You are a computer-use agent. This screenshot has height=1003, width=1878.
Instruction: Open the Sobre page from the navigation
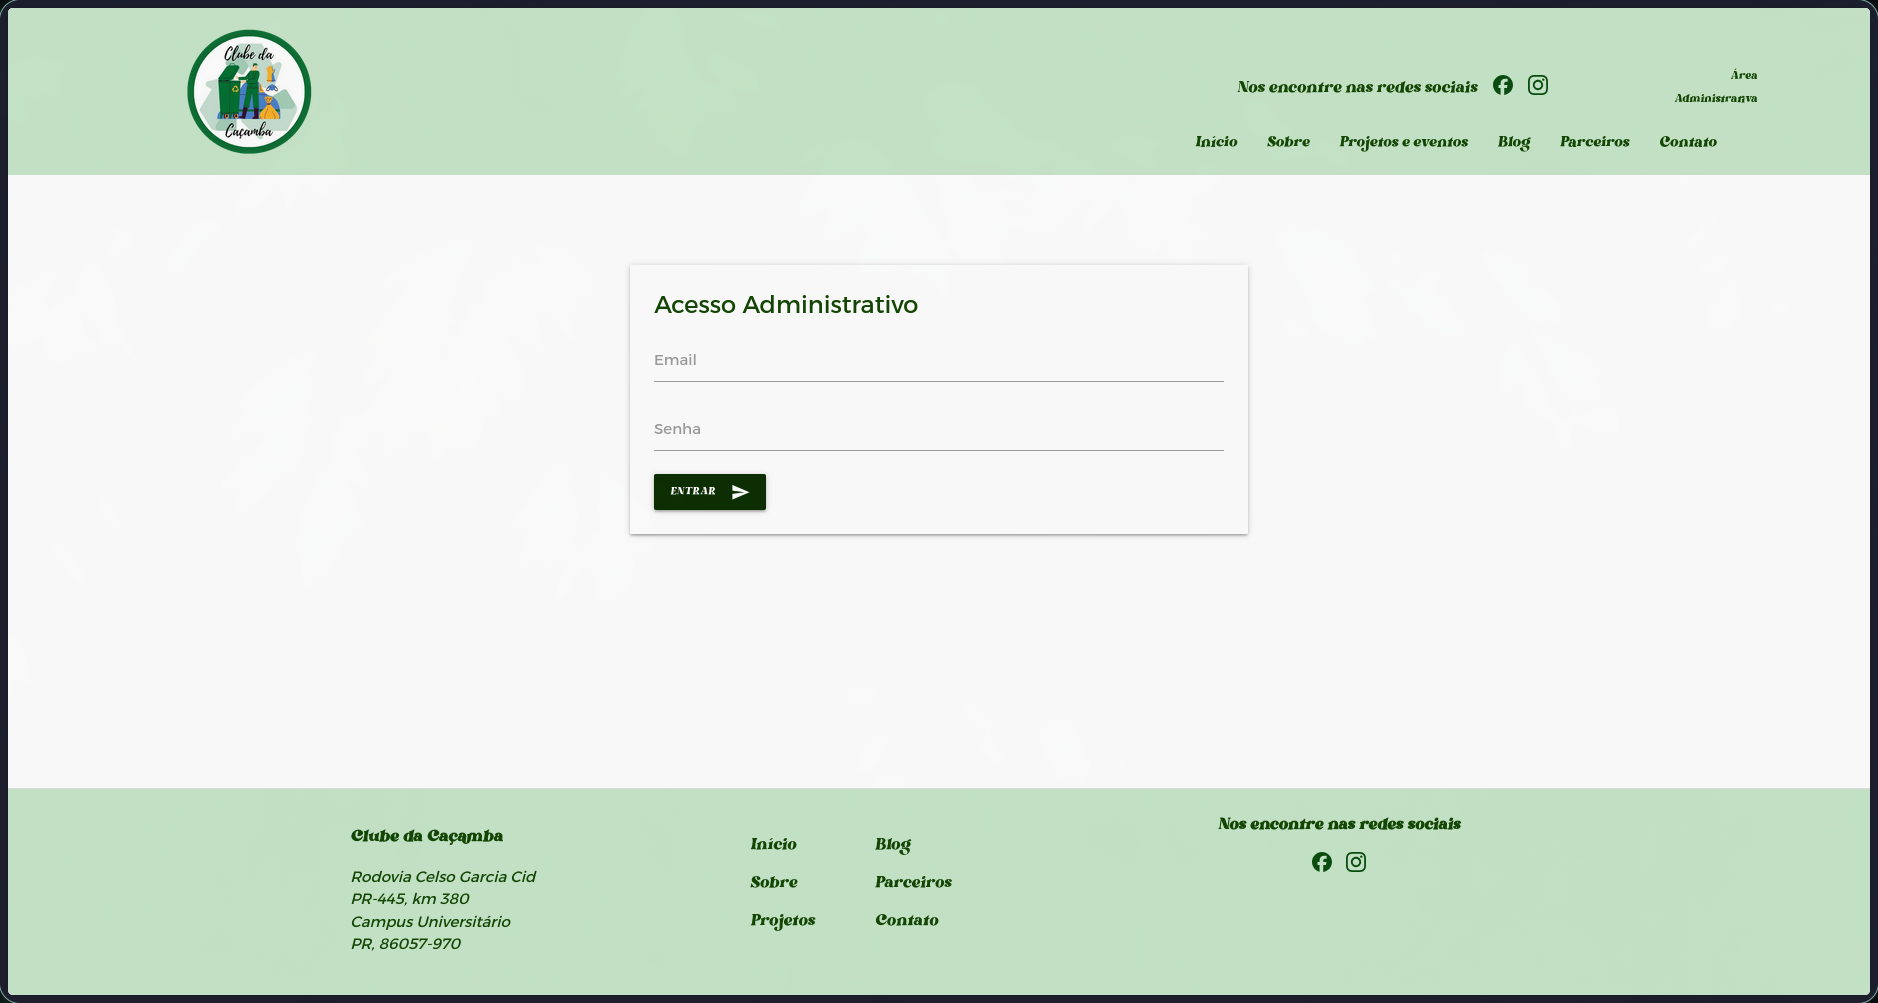(x=1288, y=142)
